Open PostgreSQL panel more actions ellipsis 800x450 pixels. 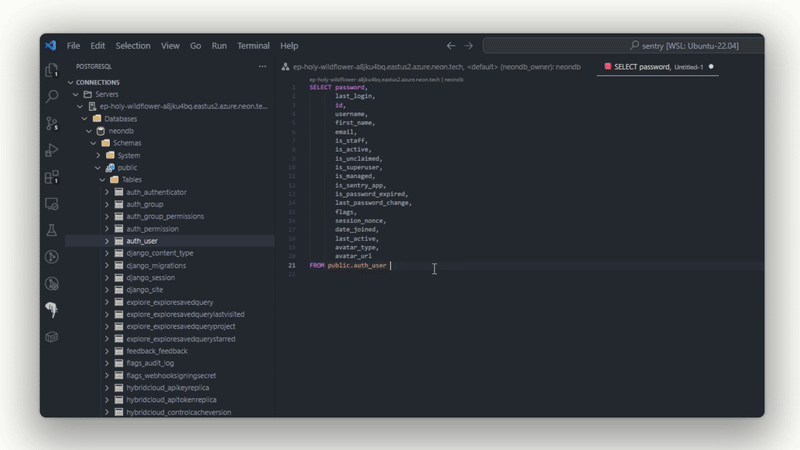point(262,66)
